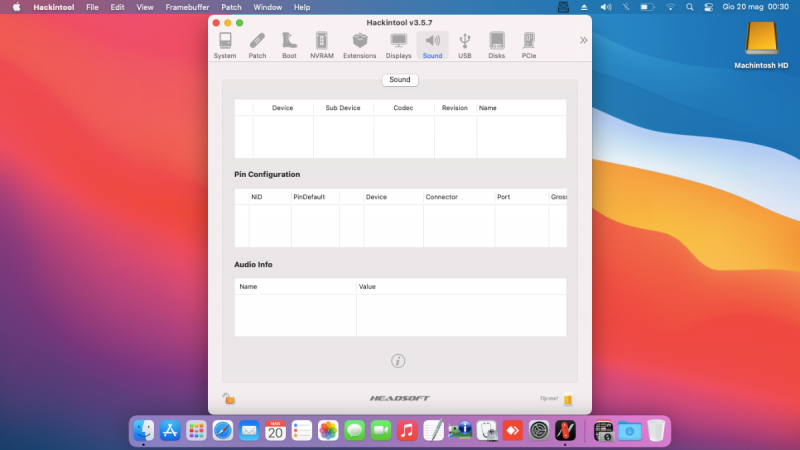Screen dimensions: 800x450
Task: Open the Edit menu
Action: 117,7
